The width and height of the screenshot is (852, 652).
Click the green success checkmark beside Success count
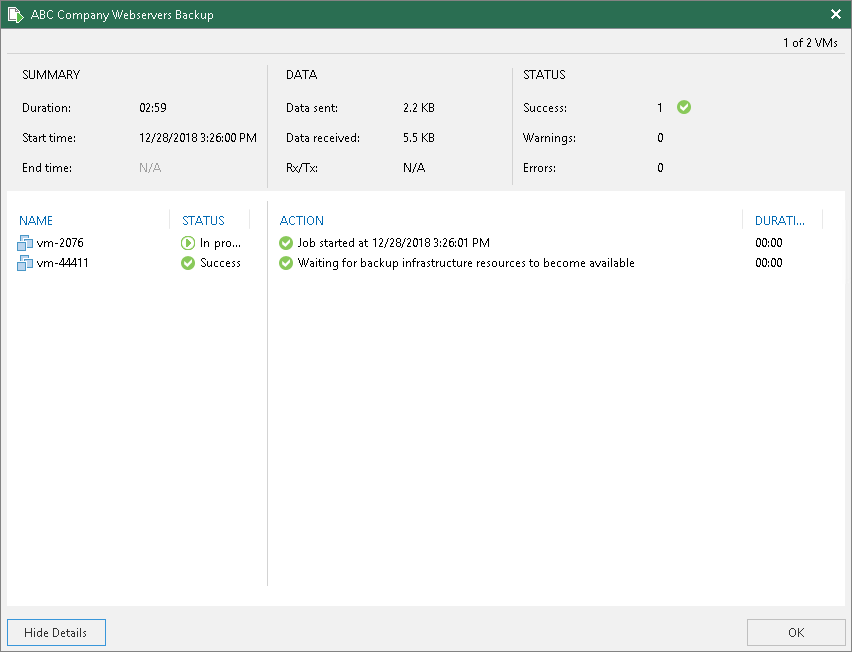tap(684, 108)
